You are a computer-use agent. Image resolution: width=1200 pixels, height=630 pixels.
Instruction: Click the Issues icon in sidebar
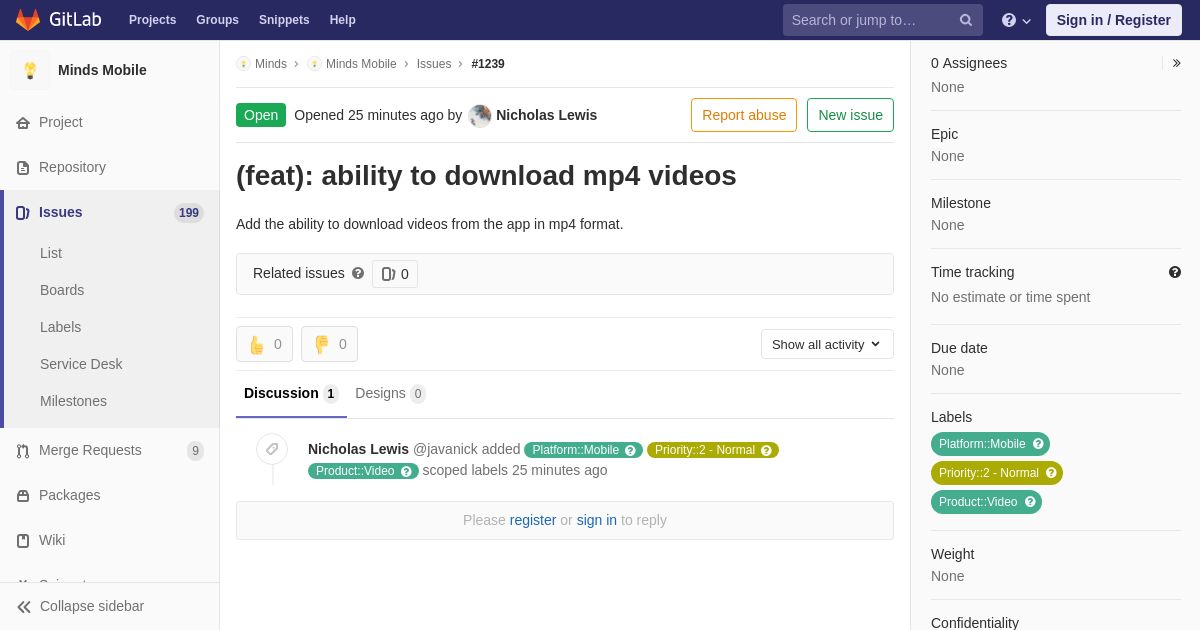tap(23, 212)
